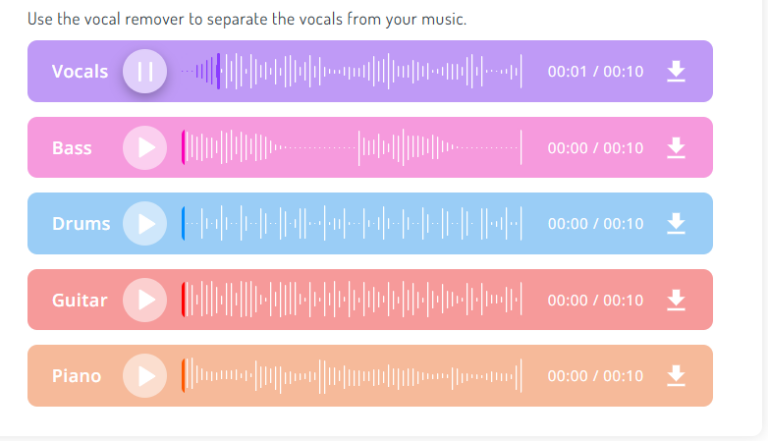Play the Guitar track
This screenshot has height=441, width=768.
(145, 299)
